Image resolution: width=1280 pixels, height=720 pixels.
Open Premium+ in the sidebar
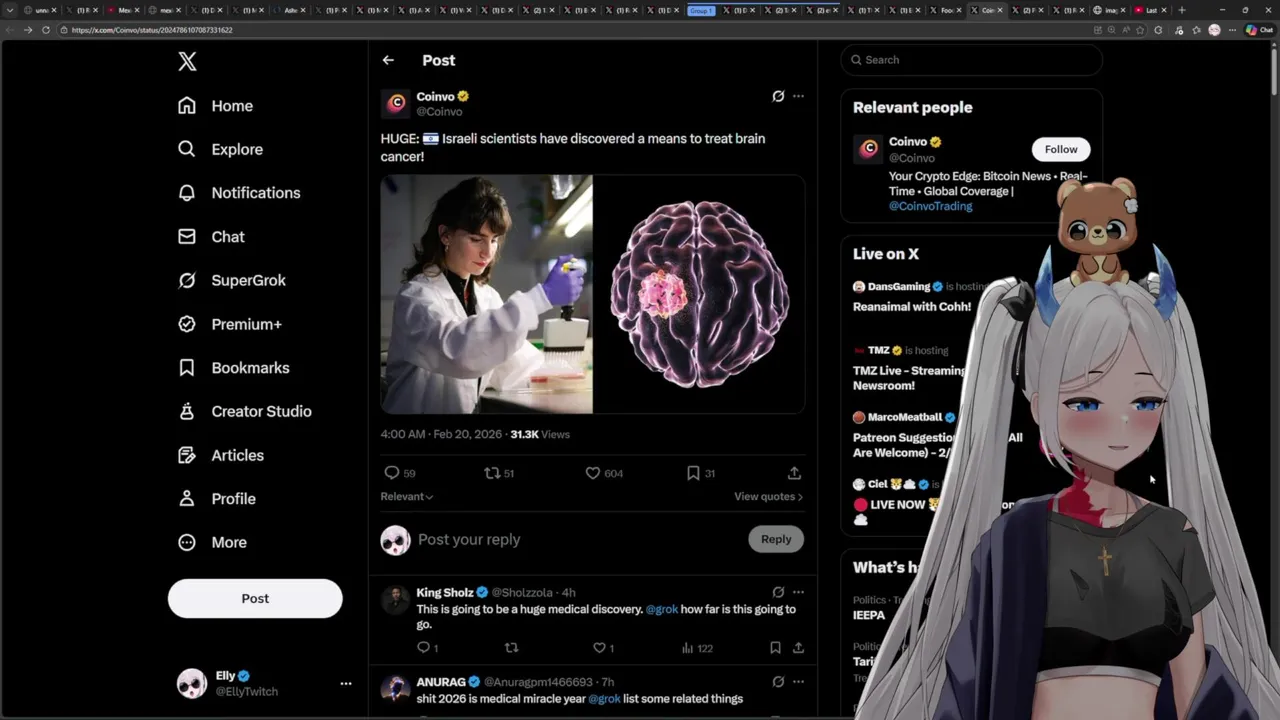230,324
